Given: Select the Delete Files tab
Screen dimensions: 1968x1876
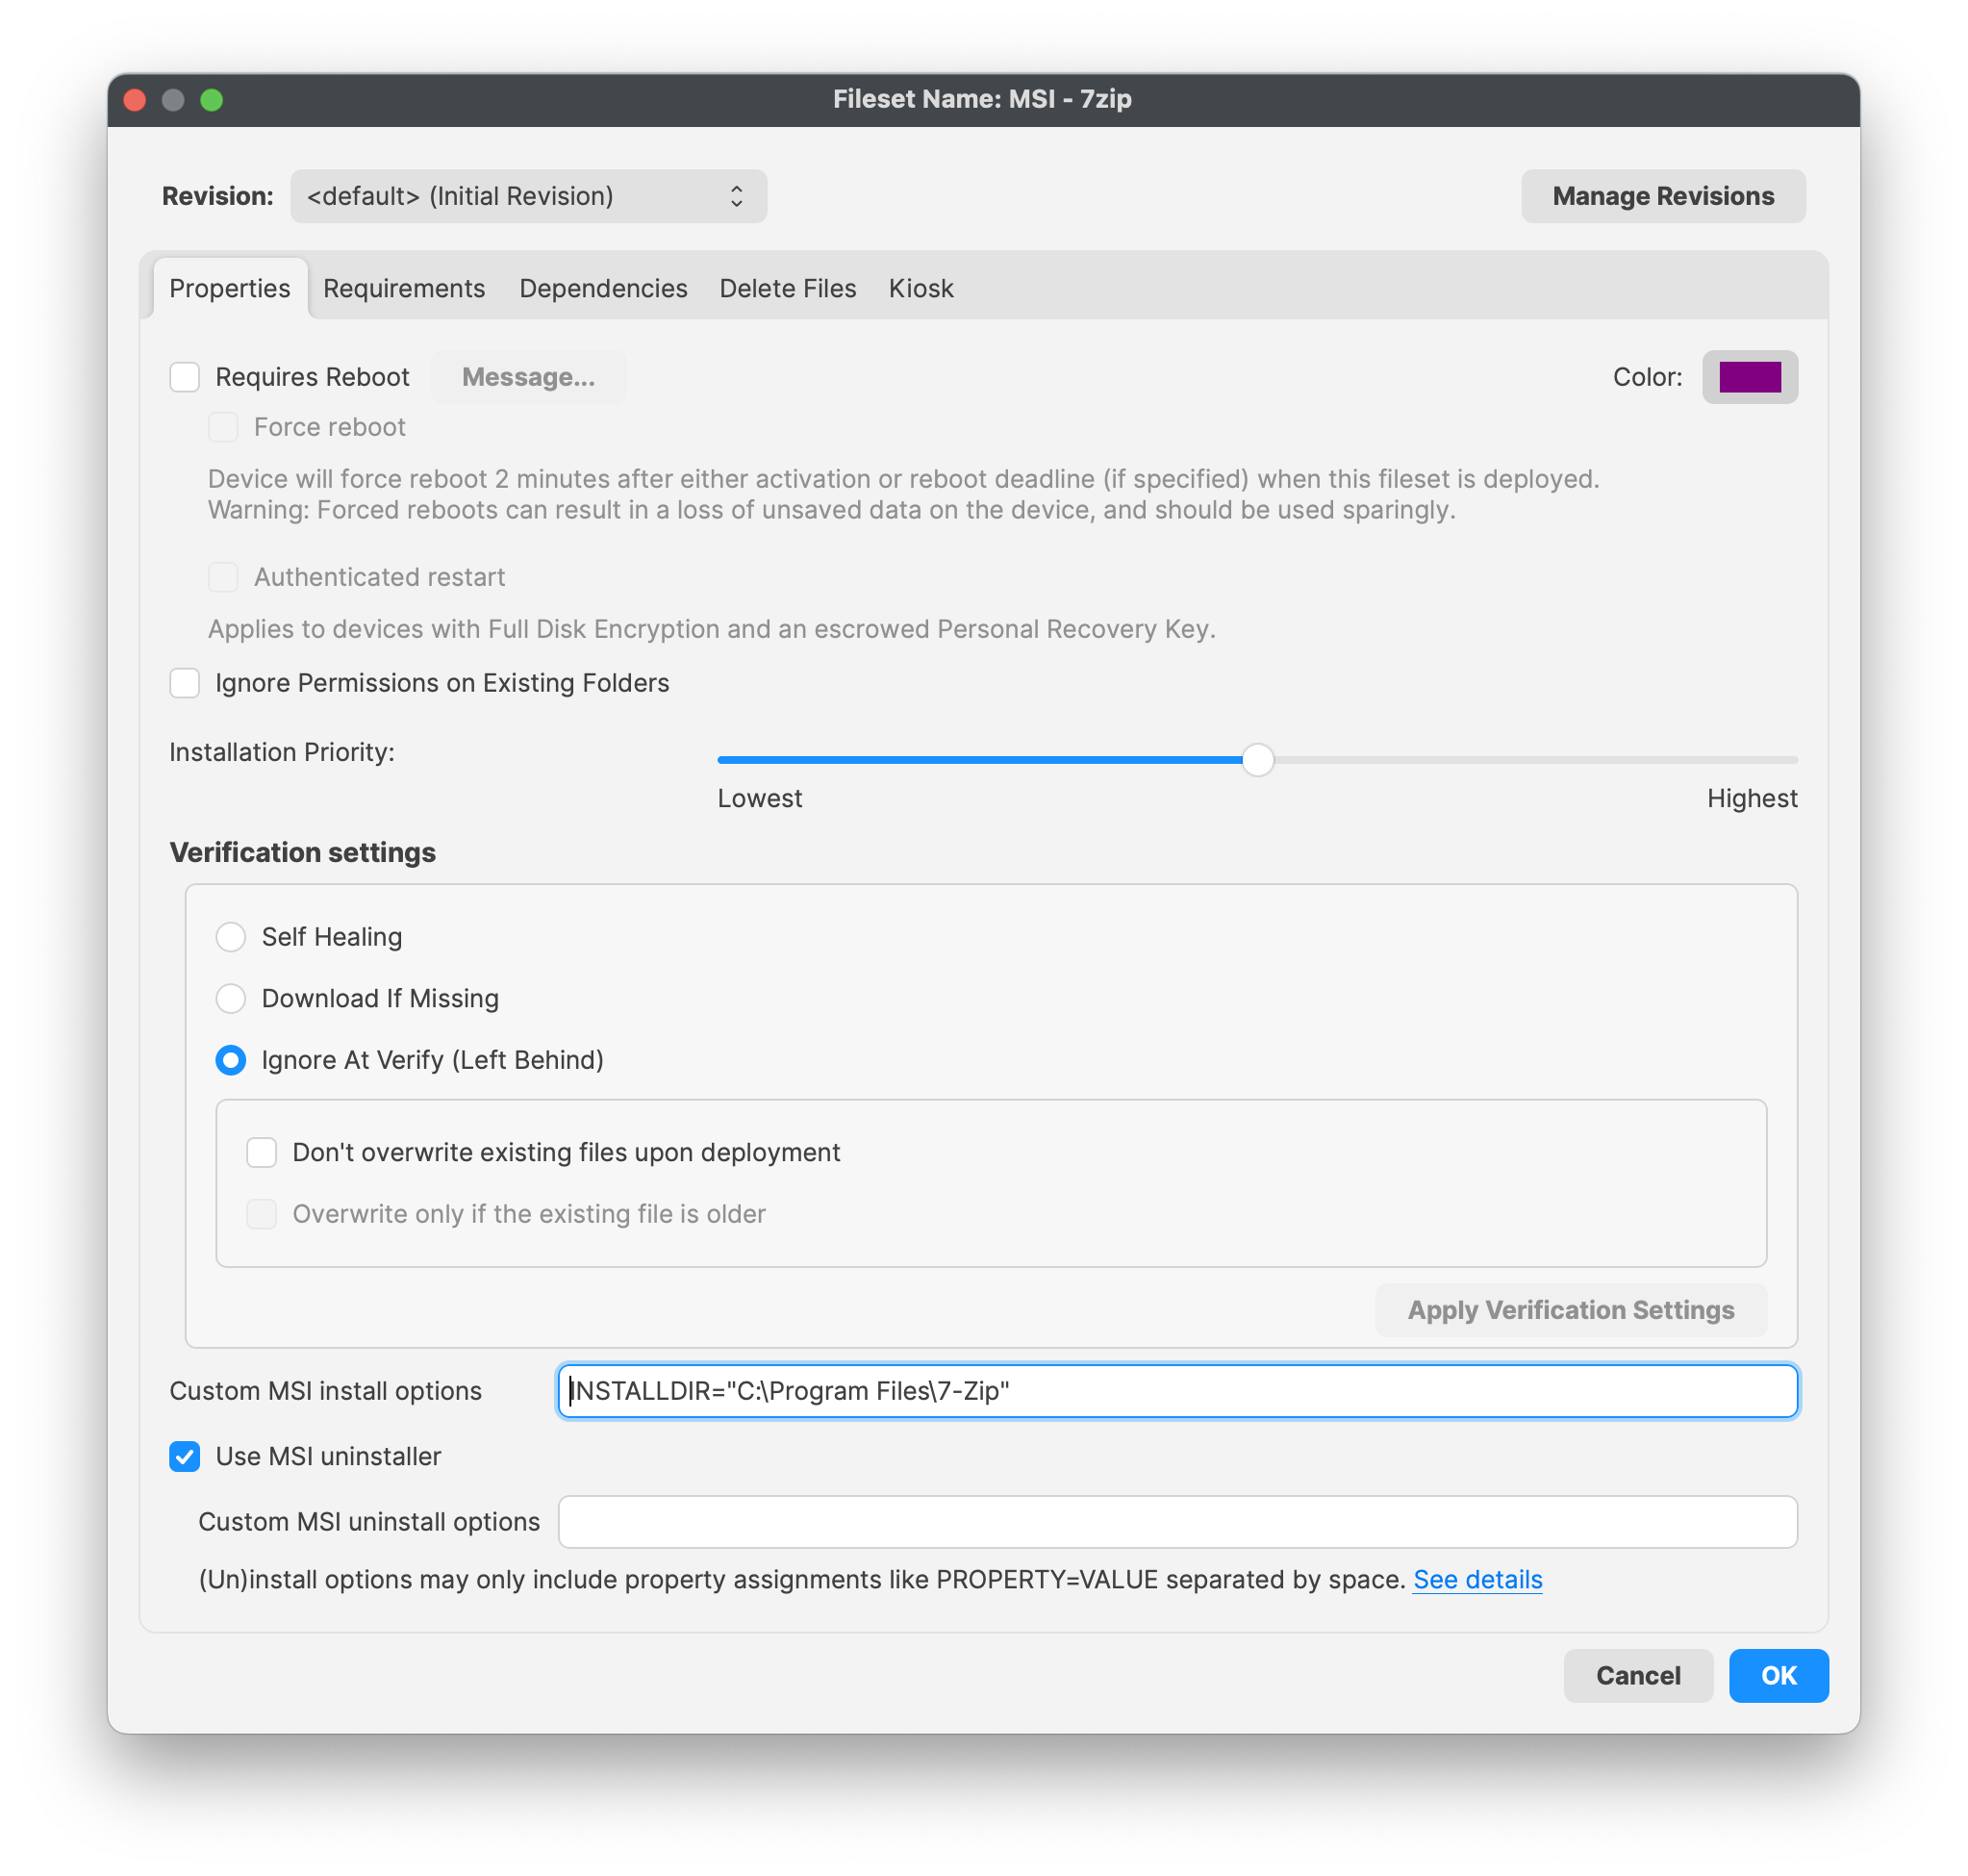Looking at the screenshot, I should [787, 289].
